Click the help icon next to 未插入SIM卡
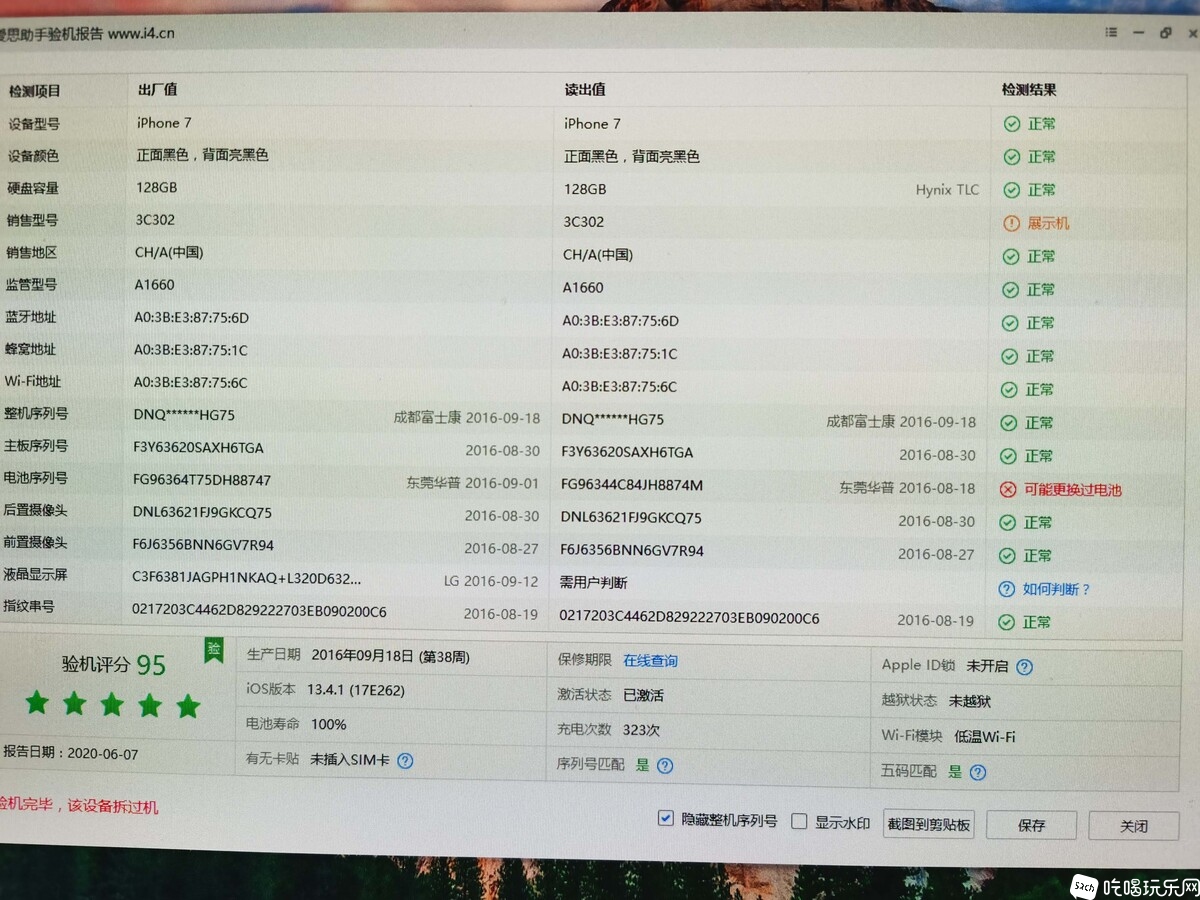 (405, 760)
